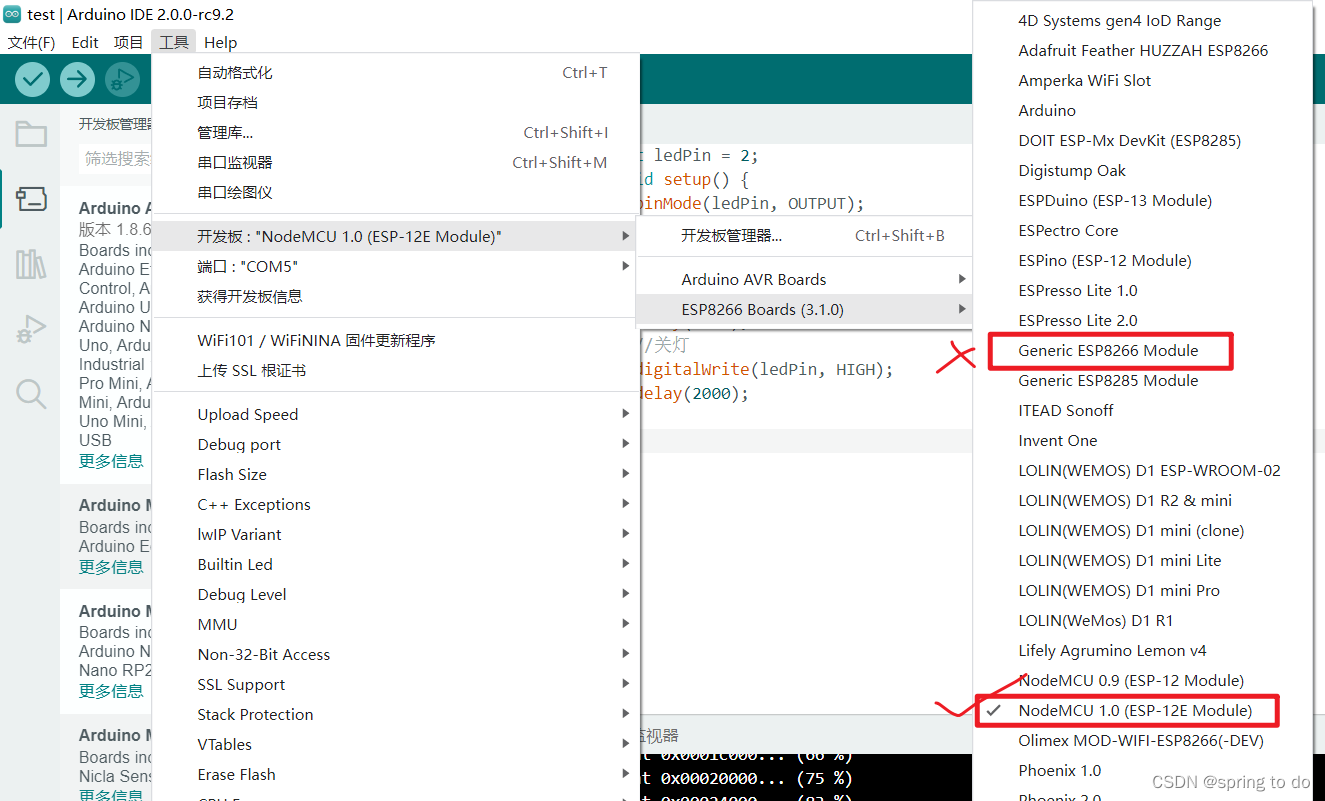Expand MMU submenu

click(x=396, y=625)
